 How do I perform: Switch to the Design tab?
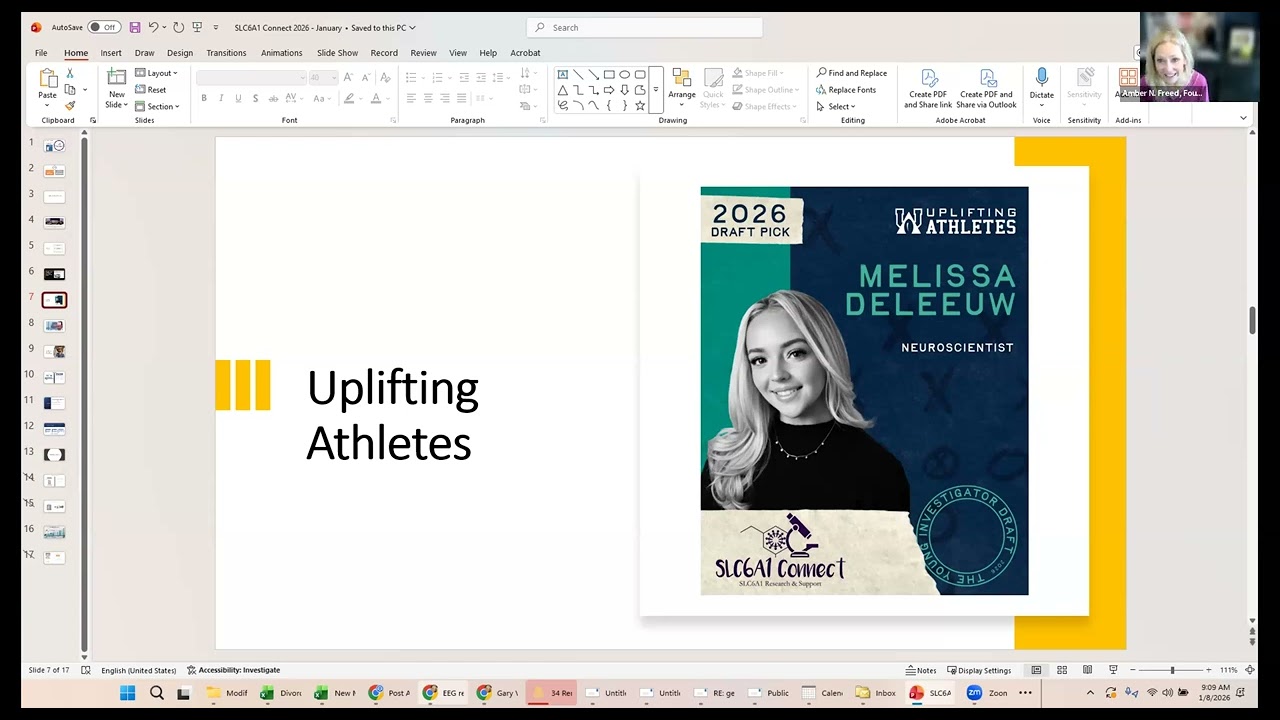[180, 53]
